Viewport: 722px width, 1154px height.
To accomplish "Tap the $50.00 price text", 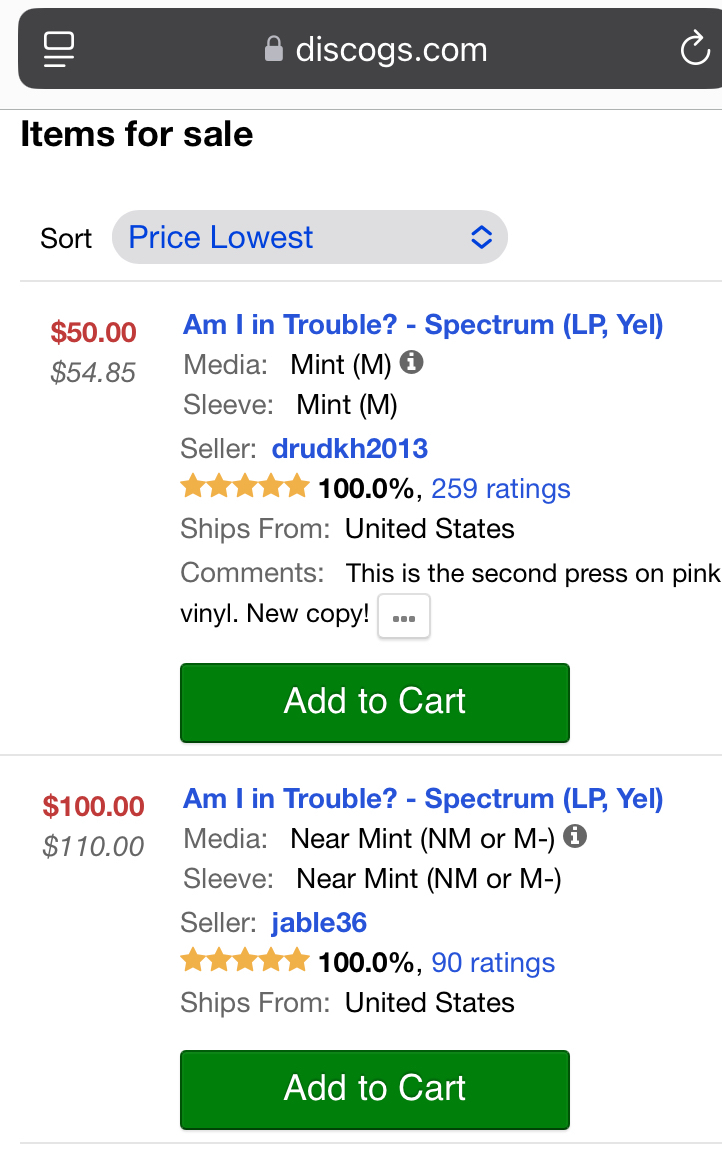I will pos(94,332).
